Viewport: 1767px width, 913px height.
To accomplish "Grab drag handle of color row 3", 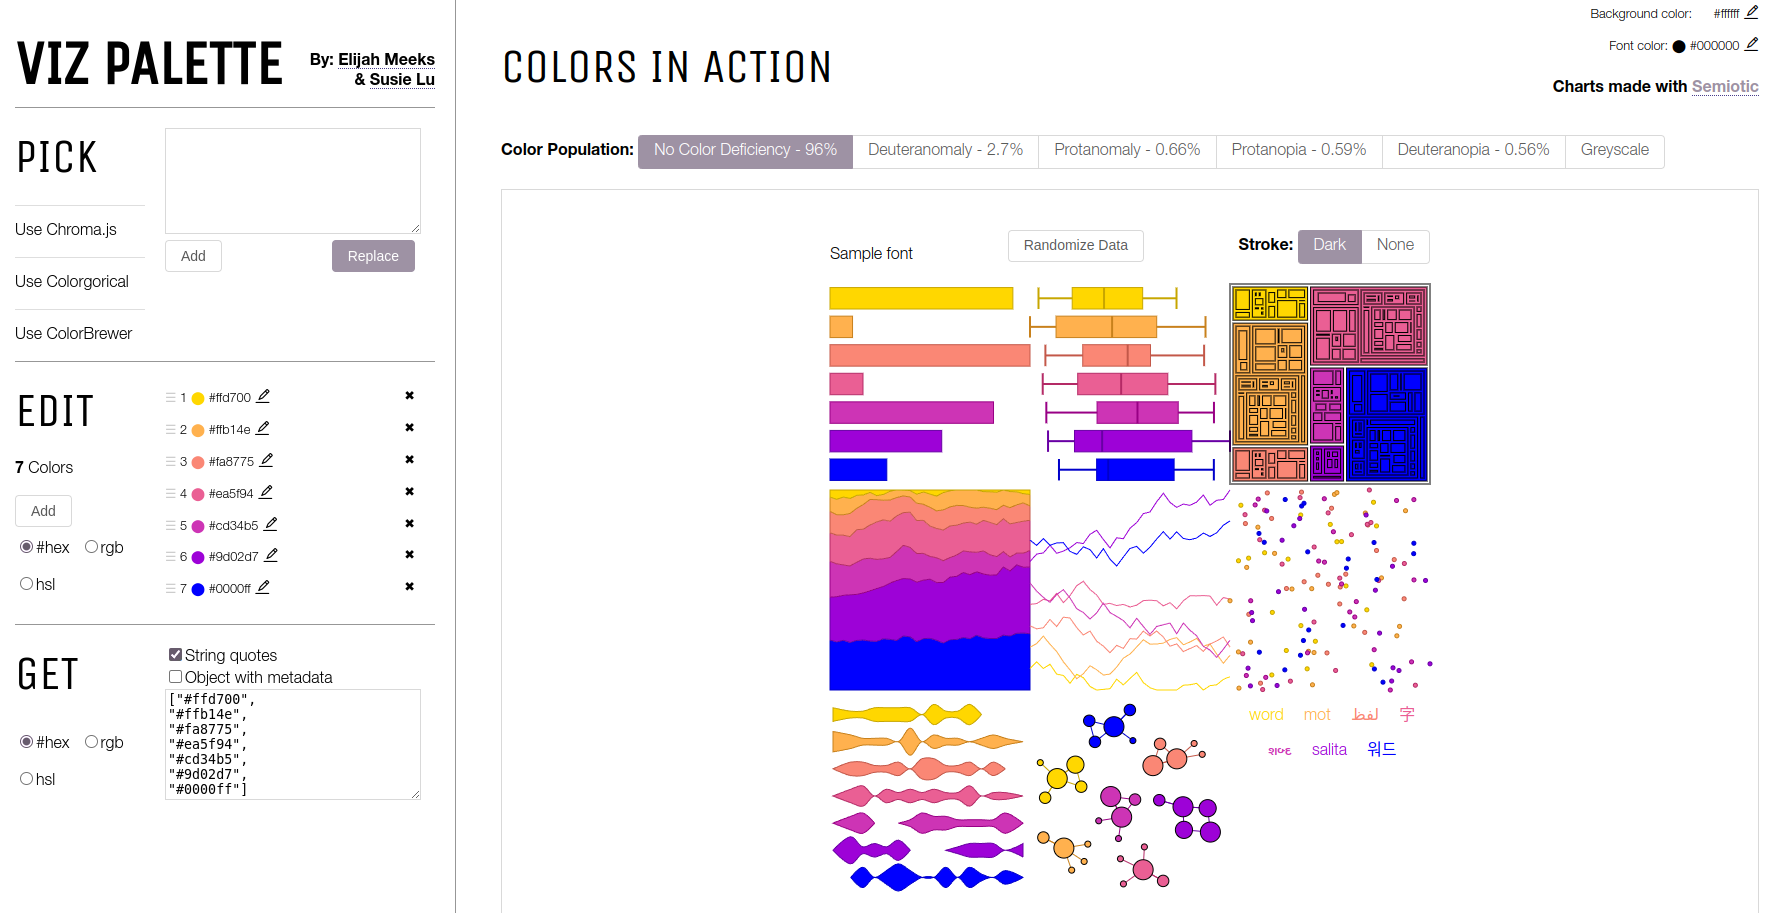I will tap(171, 462).
